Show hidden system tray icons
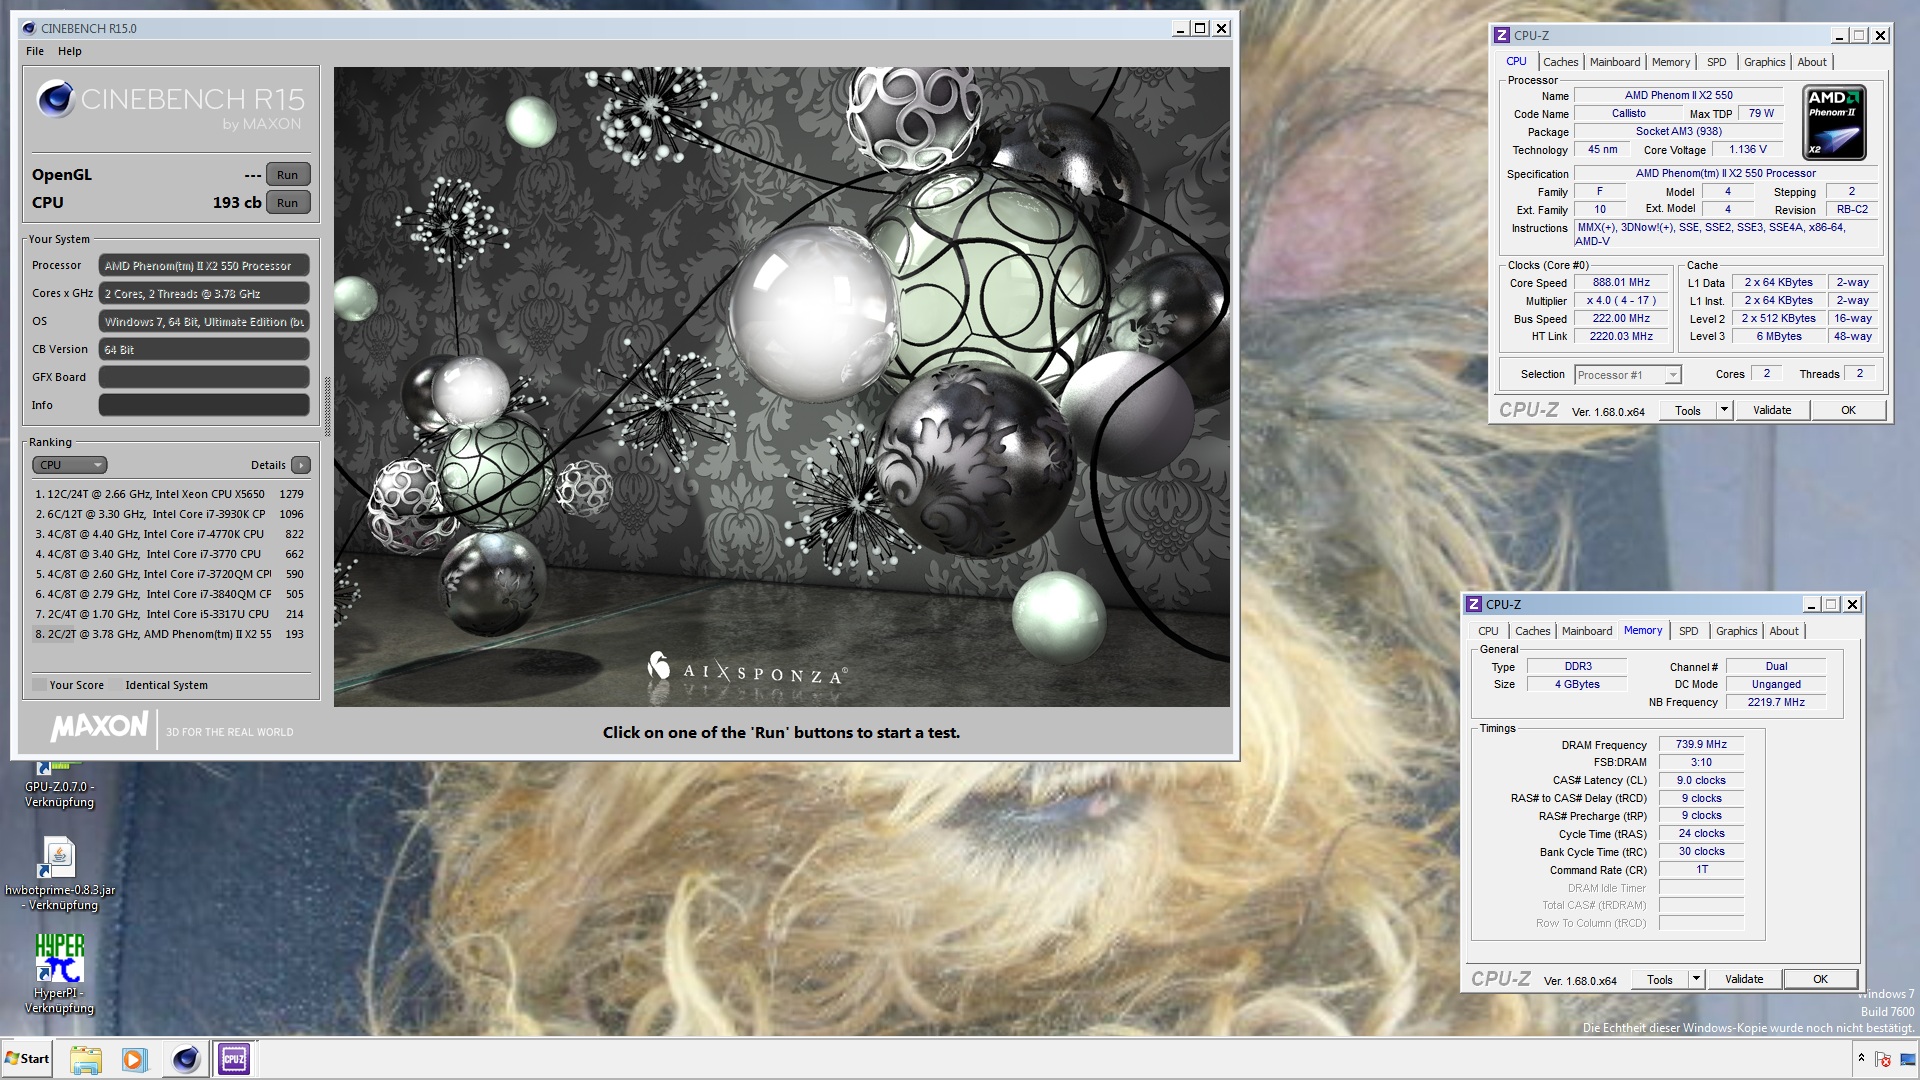This screenshot has height=1080, width=1920. (x=1861, y=1058)
